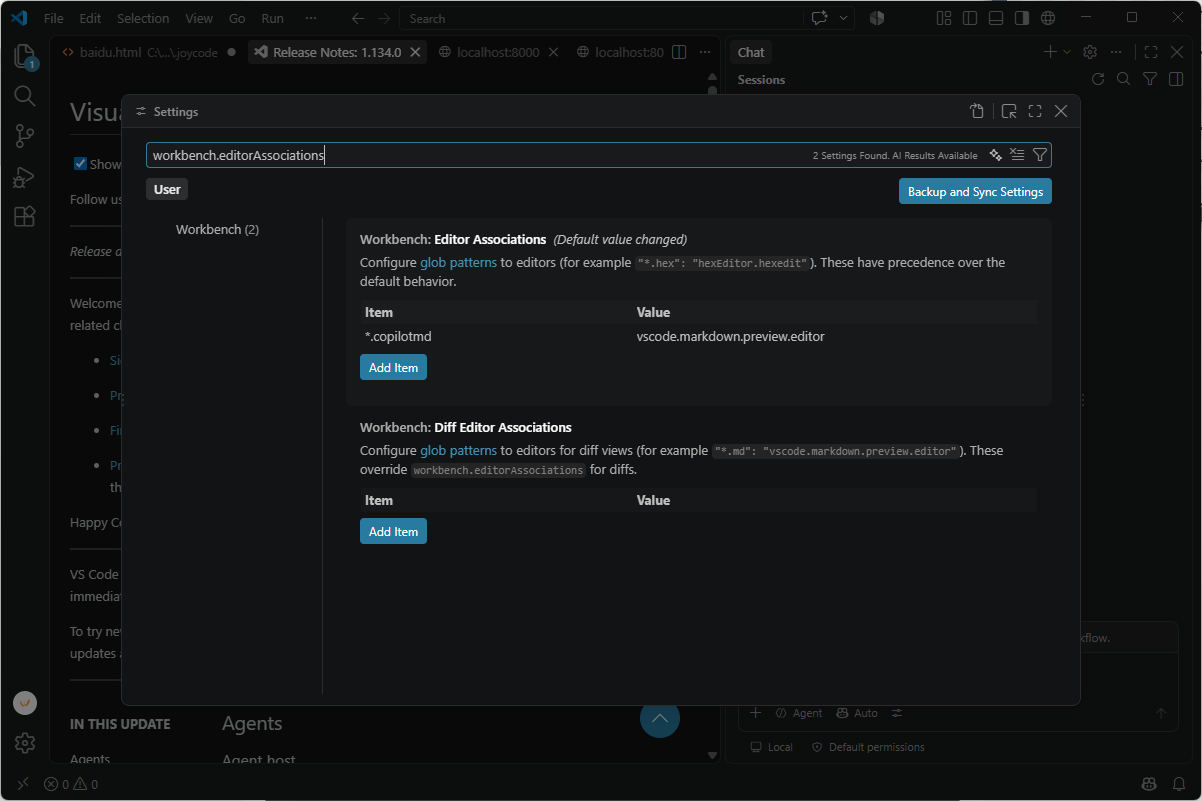The image size is (1202, 801).
Task: Expand the New Chat dropdown chevron
Action: [x=1066, y=52]
